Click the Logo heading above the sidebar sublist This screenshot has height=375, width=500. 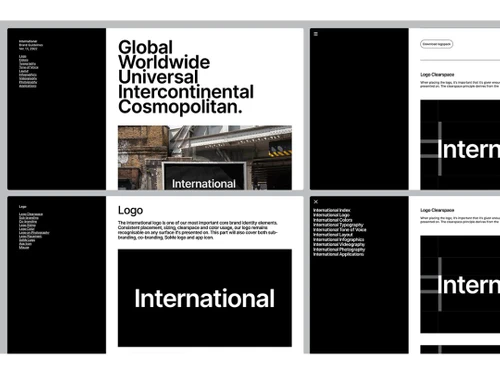coord(22,207)
